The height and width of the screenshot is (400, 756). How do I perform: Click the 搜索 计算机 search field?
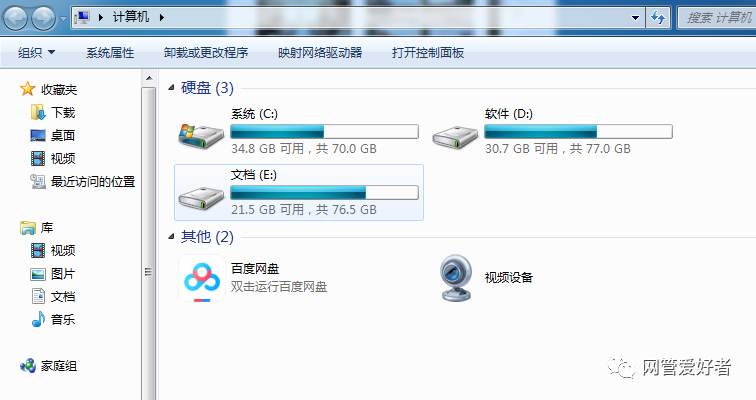pos(717,18)
